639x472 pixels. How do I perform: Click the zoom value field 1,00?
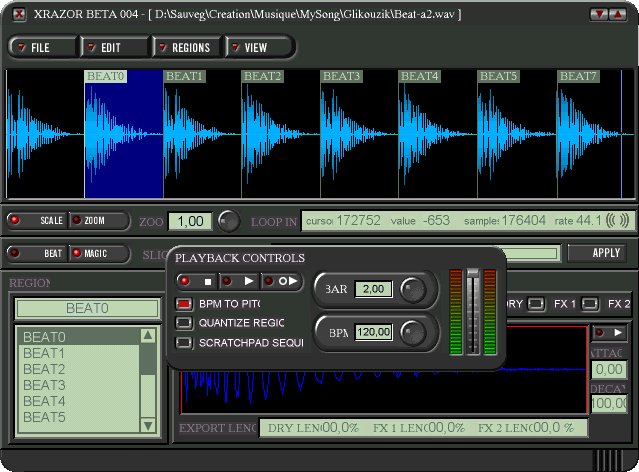(190, 221)
